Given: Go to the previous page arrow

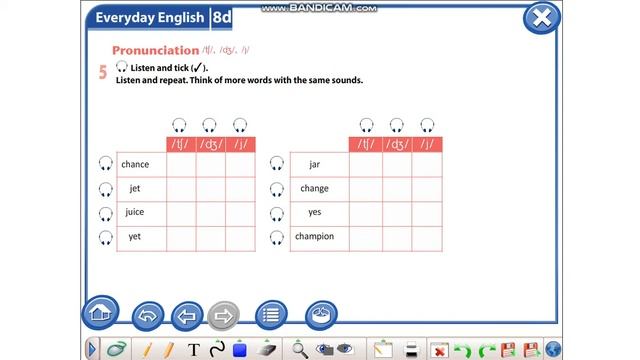Looking at the screenshot, I should pyautogui.click(x=187, y=316).
